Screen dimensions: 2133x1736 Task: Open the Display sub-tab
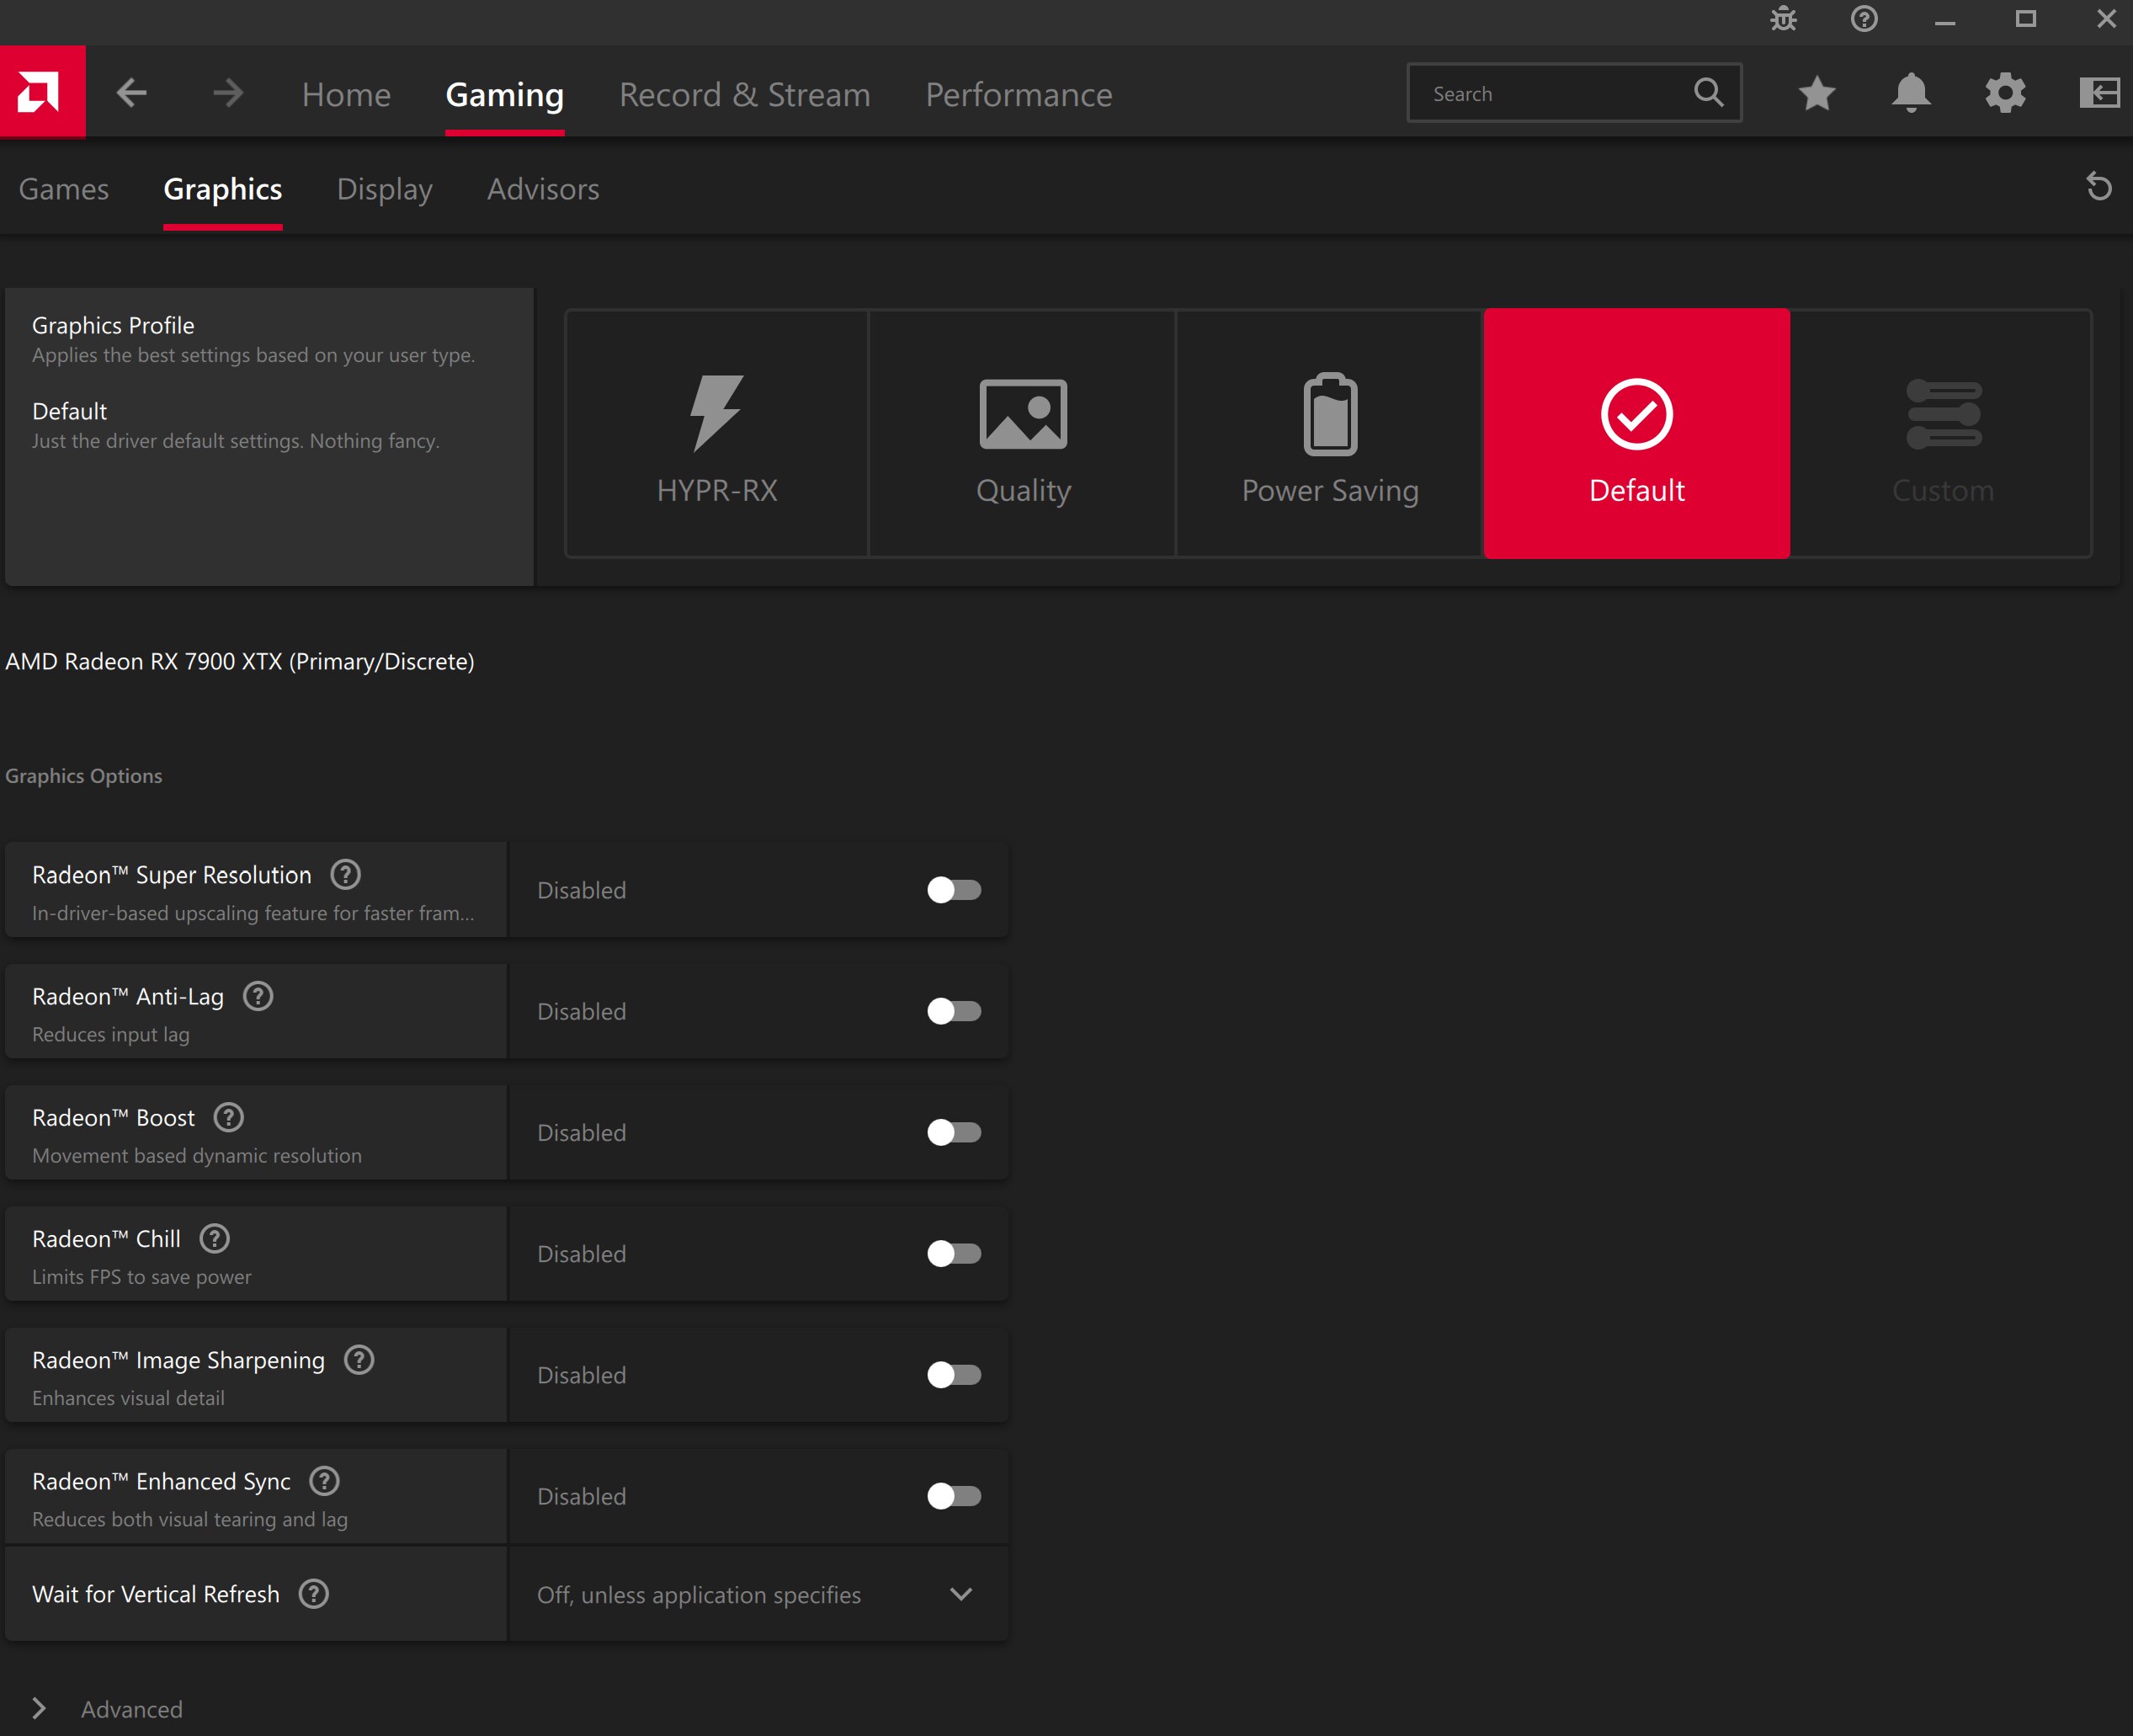[384, 189]
